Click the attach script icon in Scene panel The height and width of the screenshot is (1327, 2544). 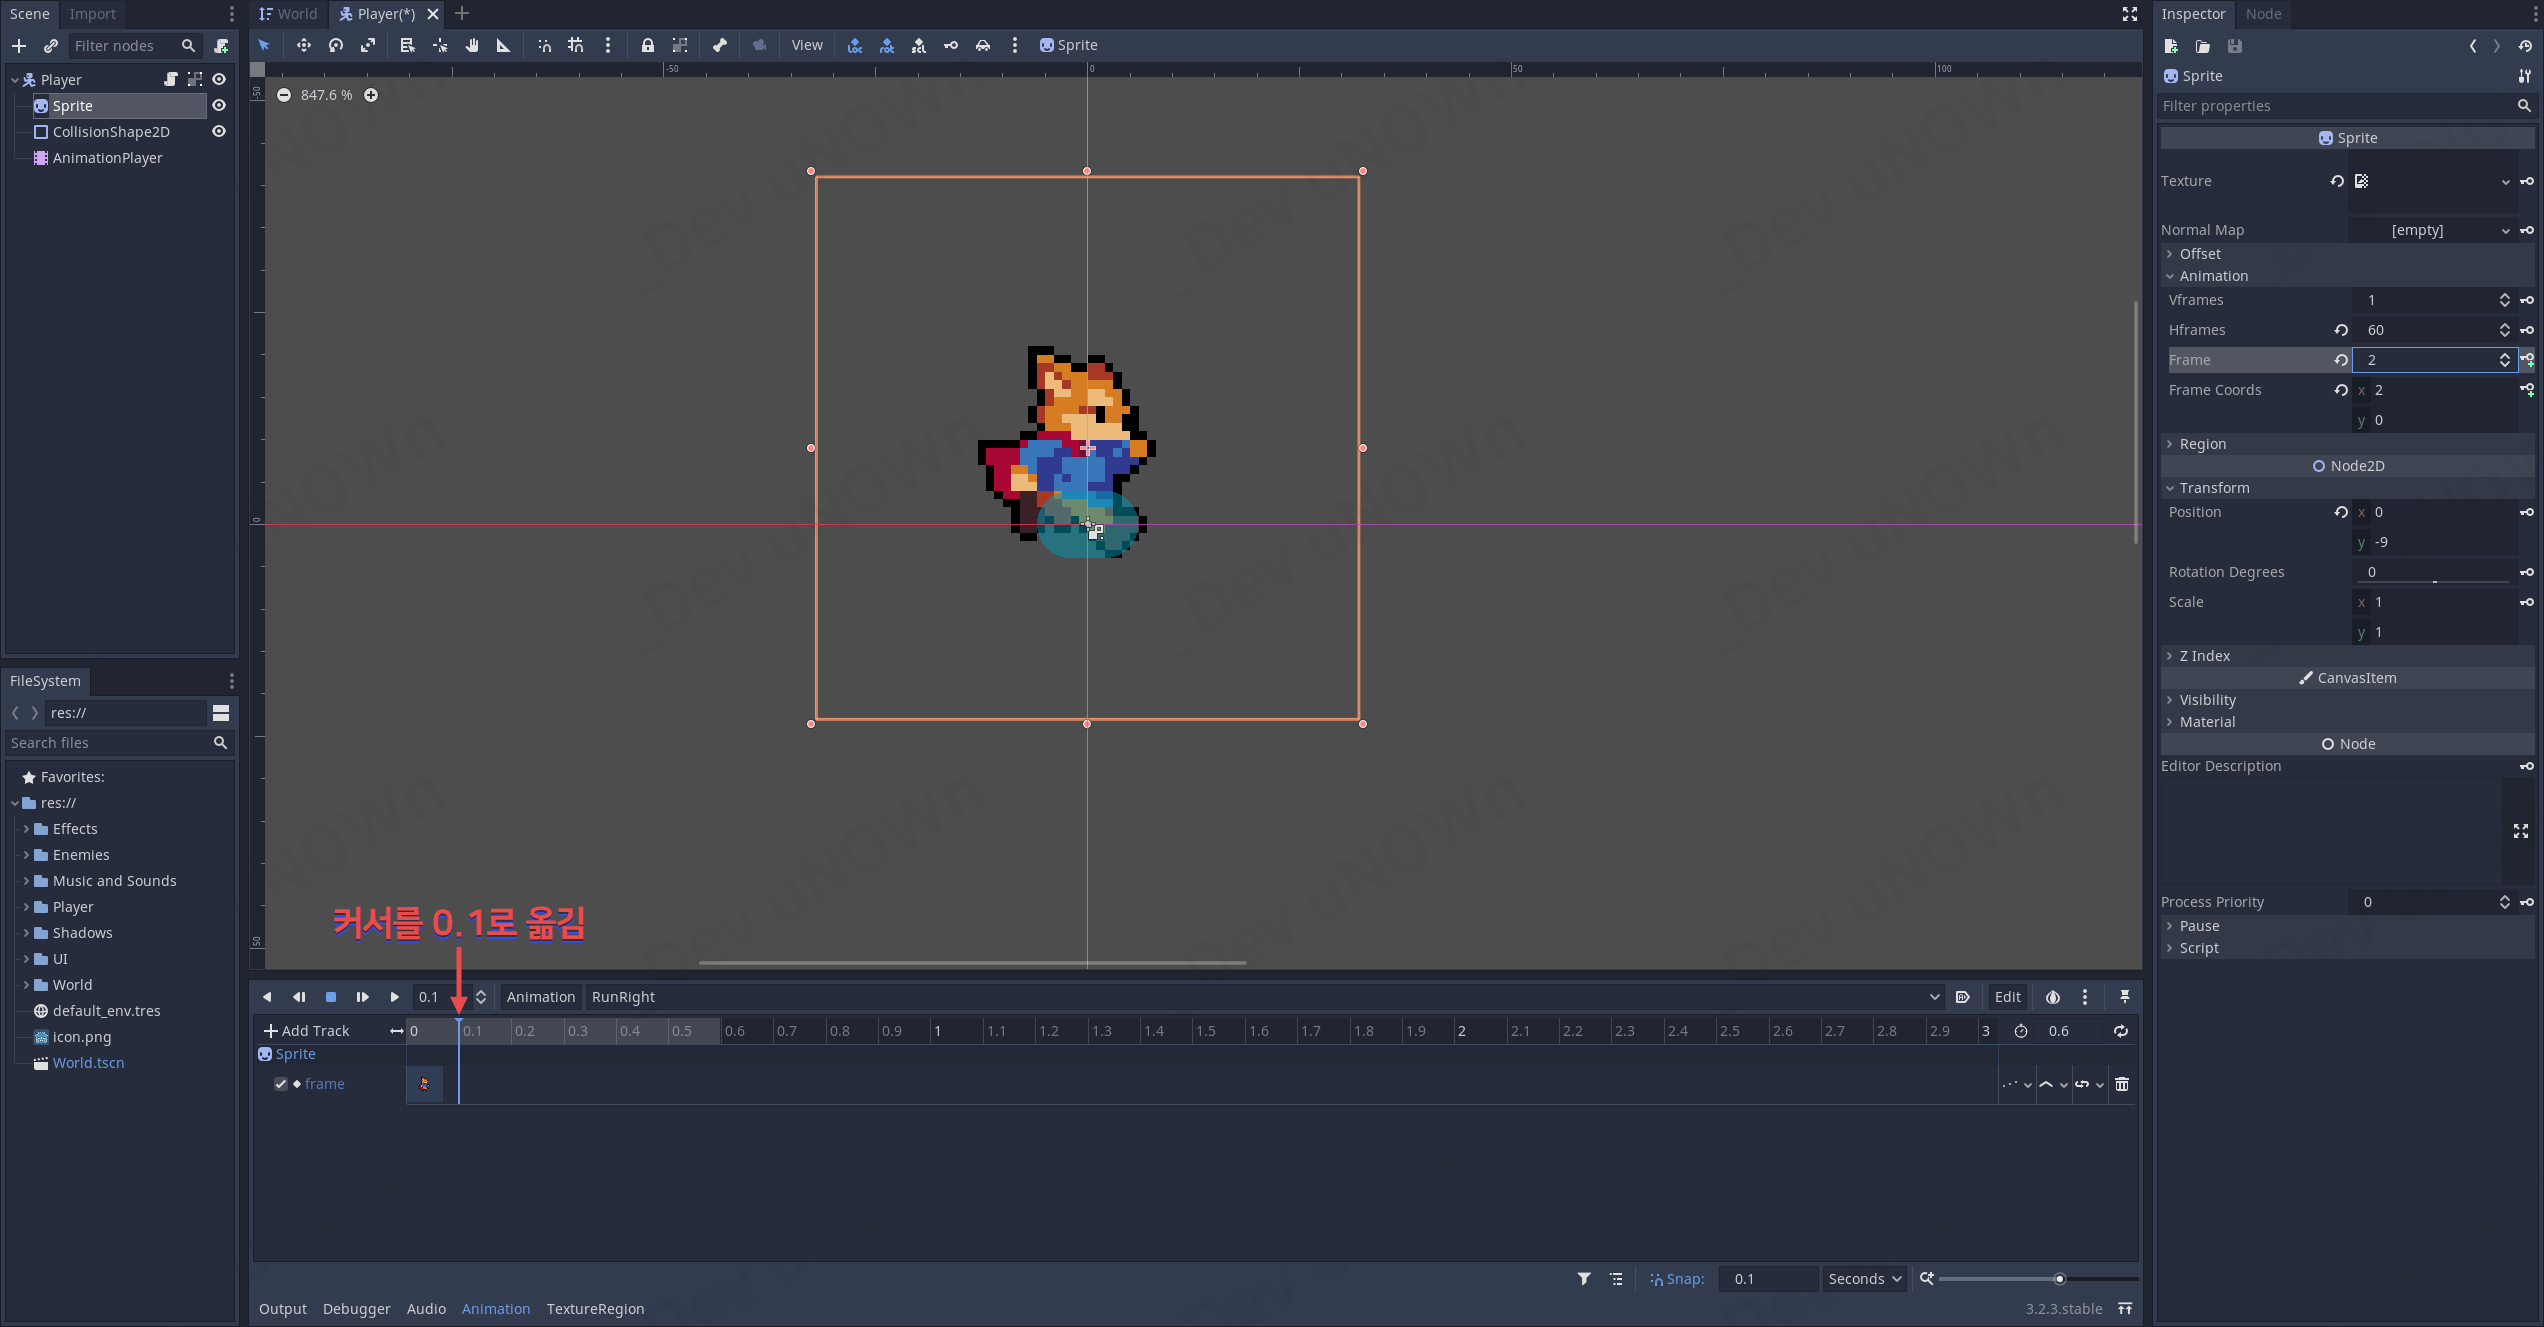221,46
